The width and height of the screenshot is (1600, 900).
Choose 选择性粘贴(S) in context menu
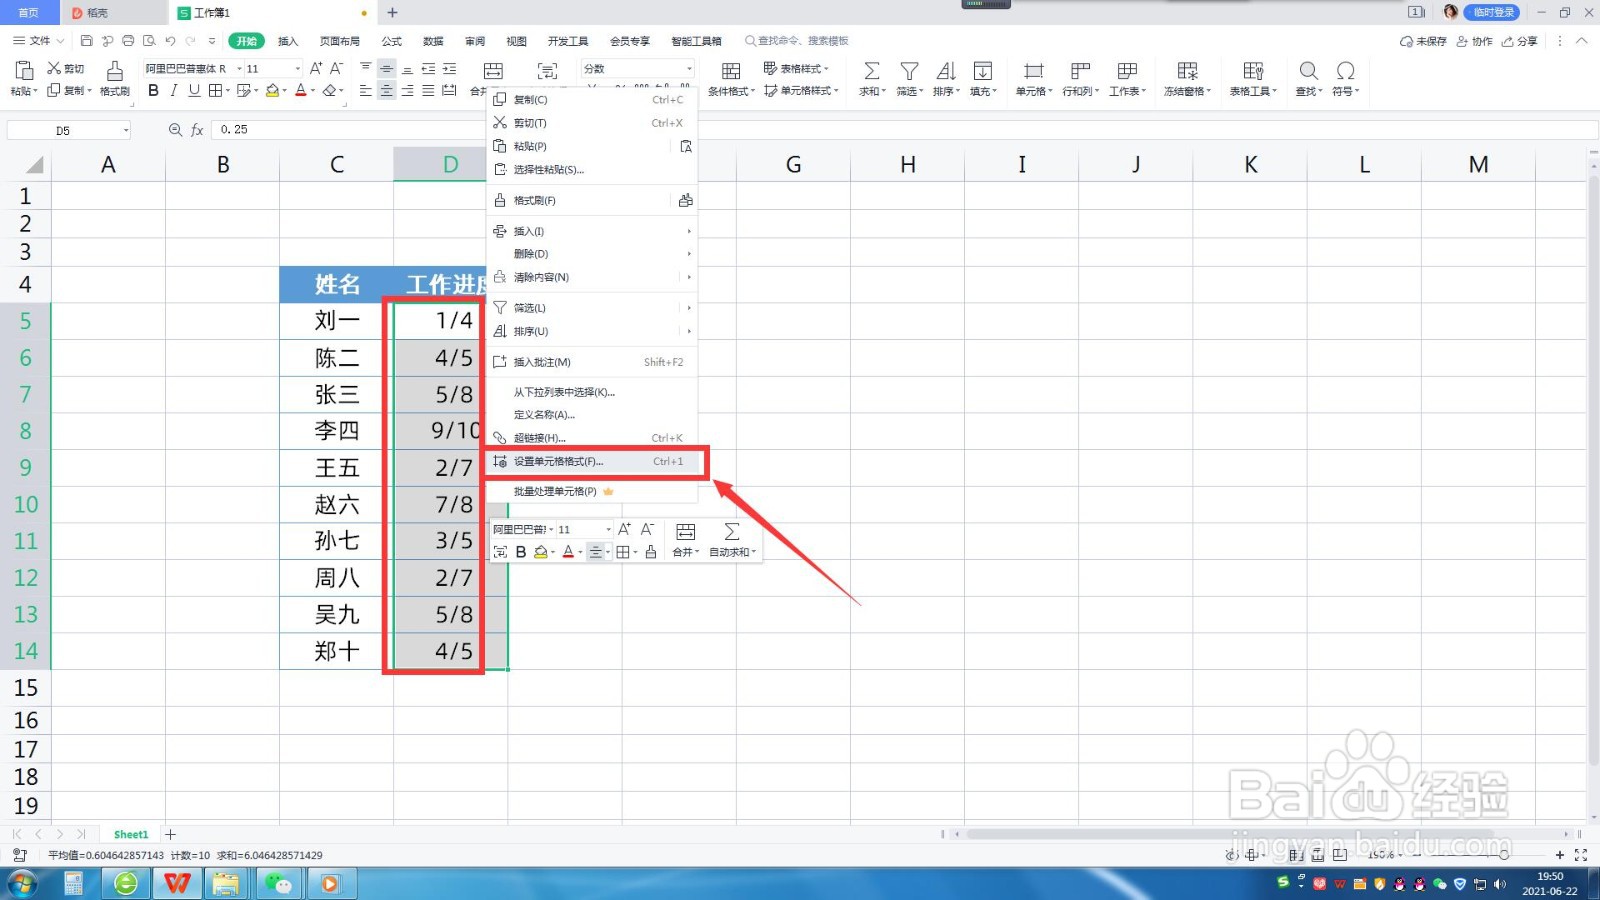(591, 169)
